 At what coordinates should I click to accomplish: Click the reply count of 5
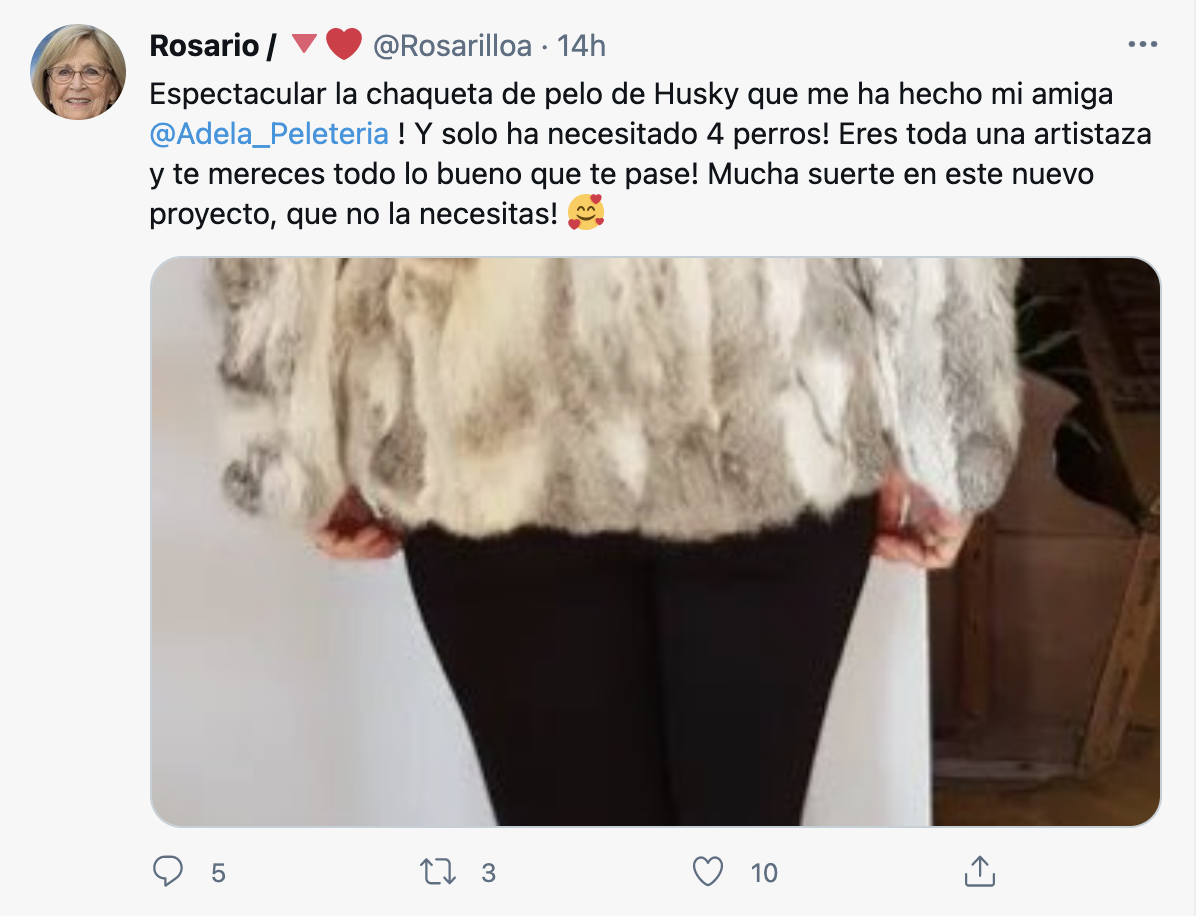[219, 872]
